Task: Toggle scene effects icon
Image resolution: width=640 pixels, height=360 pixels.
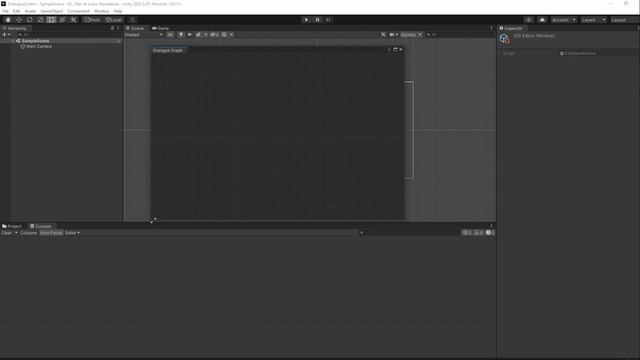Action: [198, 35]
